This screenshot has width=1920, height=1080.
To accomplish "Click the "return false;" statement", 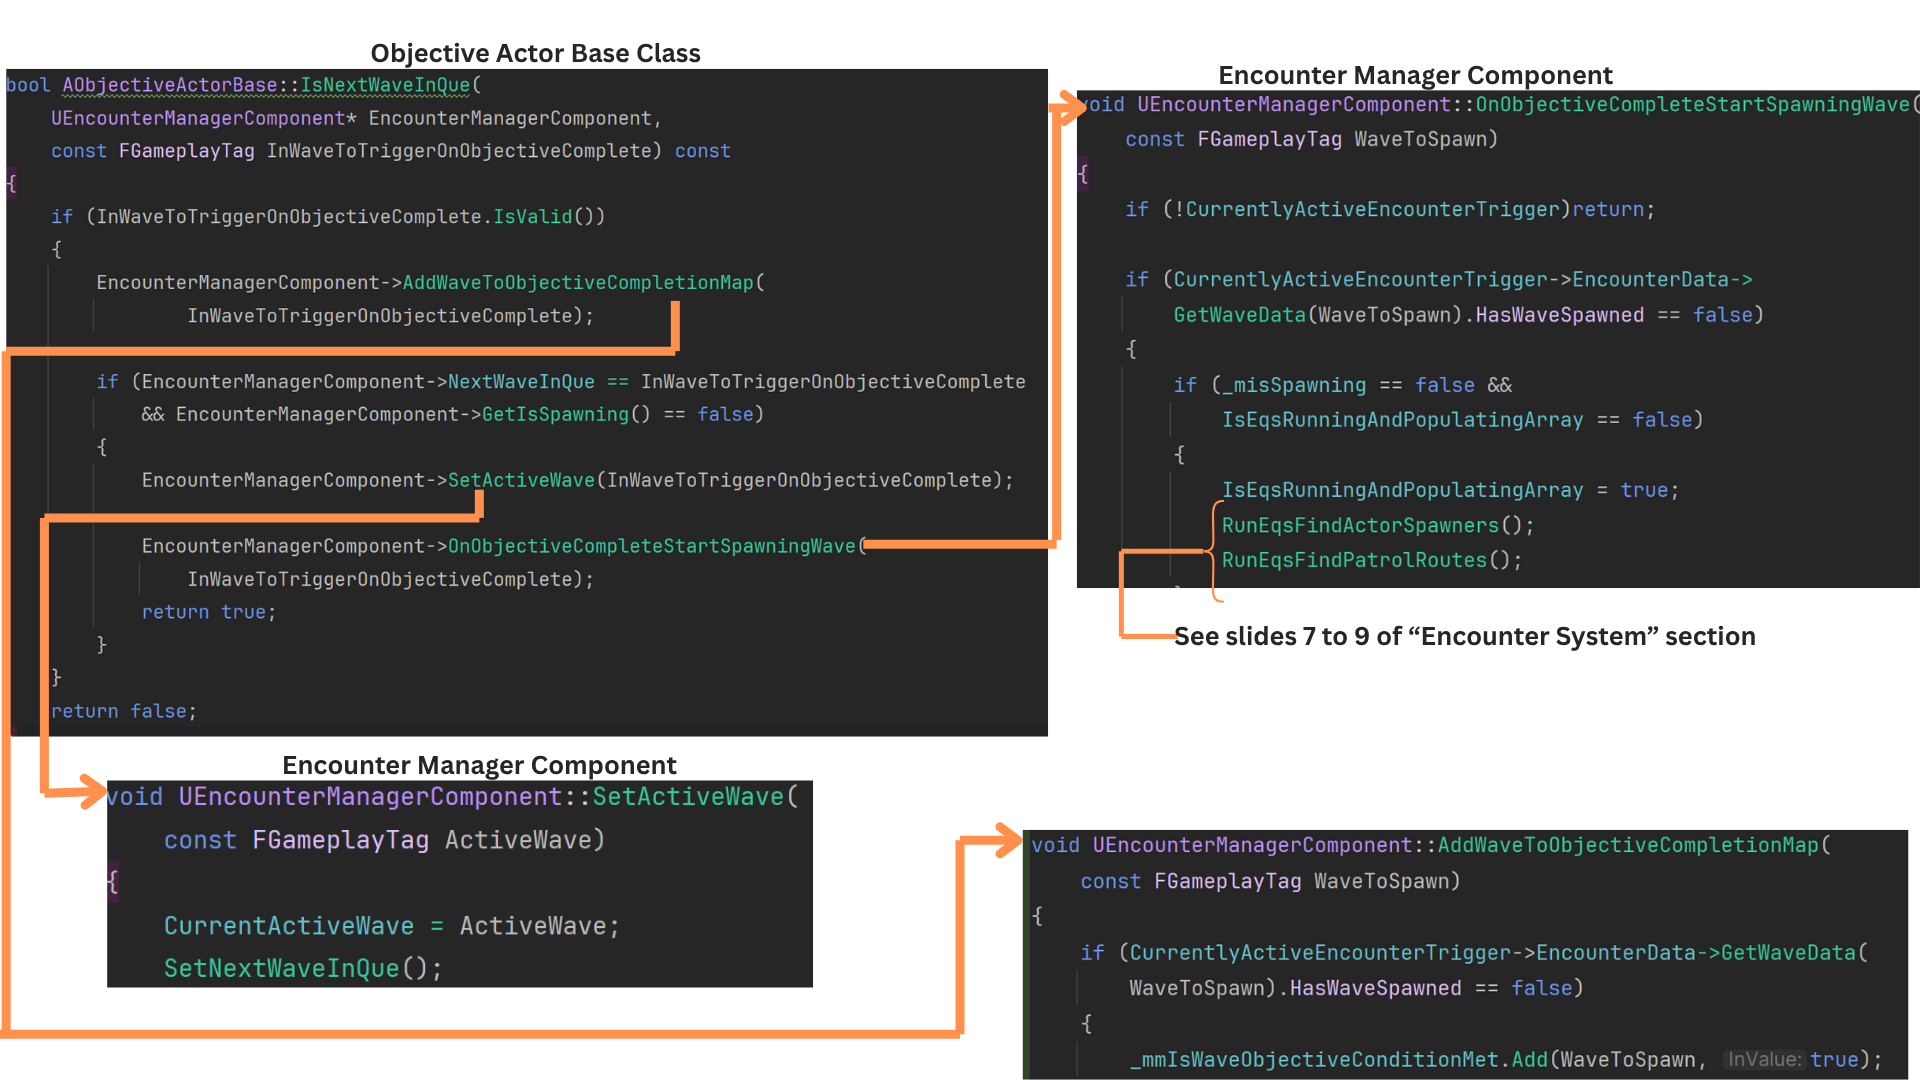I will [123, 711].
